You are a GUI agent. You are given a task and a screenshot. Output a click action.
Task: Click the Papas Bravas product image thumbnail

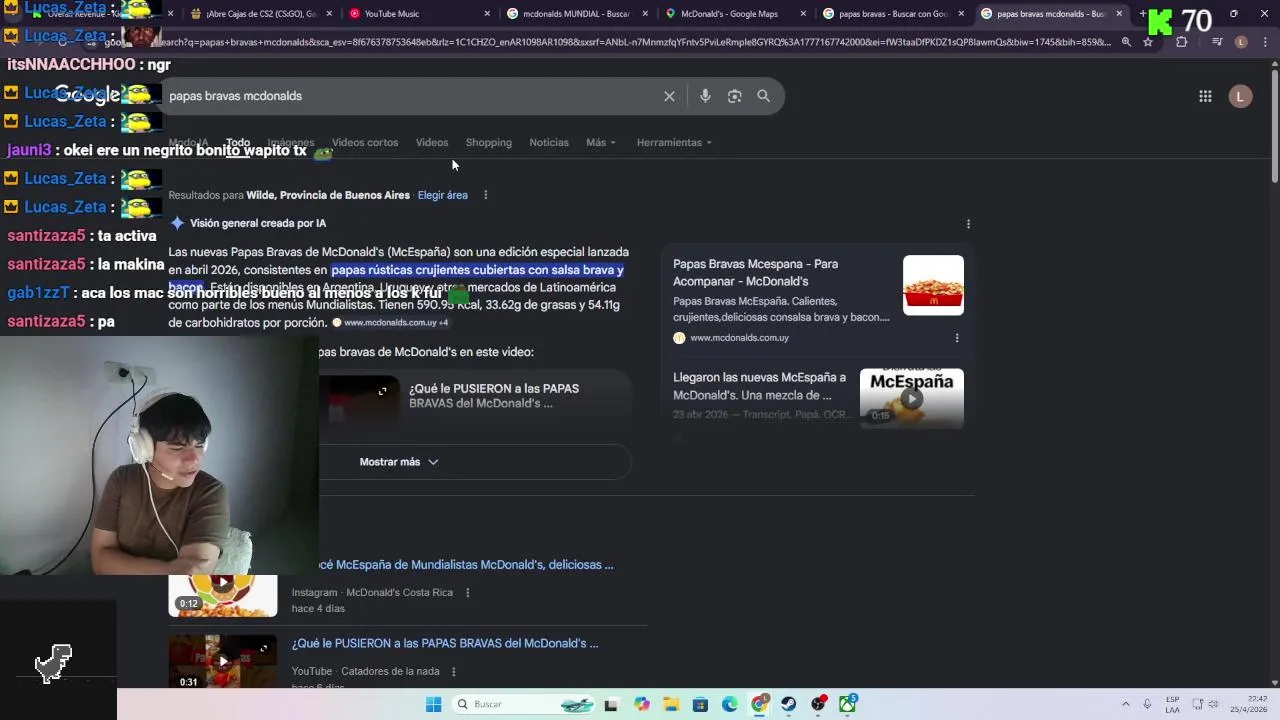[933, 286]
